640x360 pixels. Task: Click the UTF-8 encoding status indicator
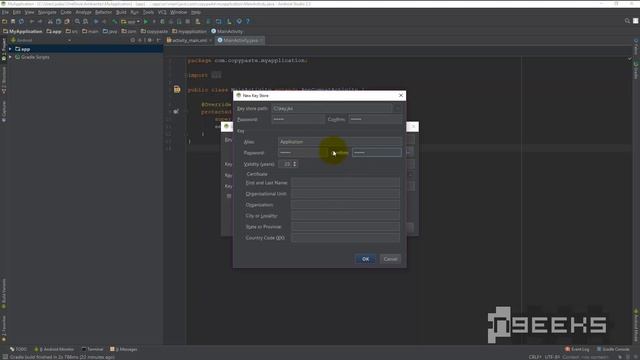(552, 357)
